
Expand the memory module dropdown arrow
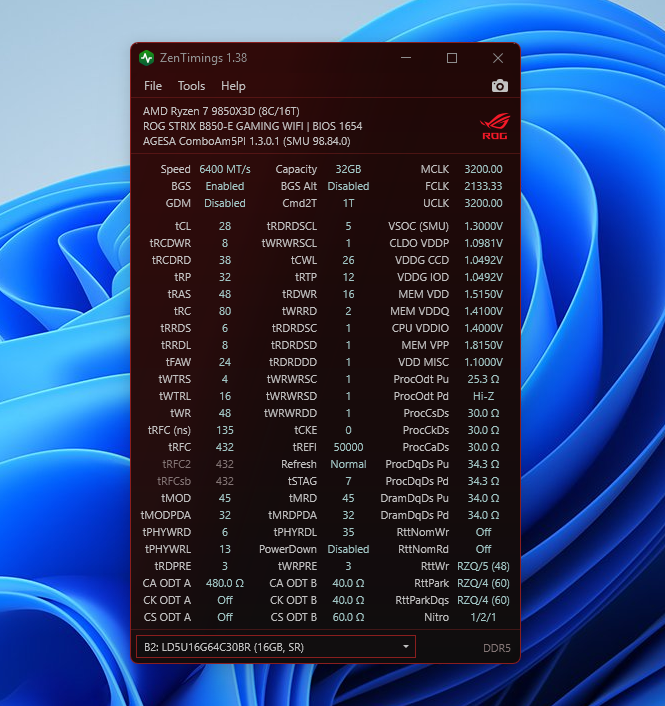click(x=406, y=647)
